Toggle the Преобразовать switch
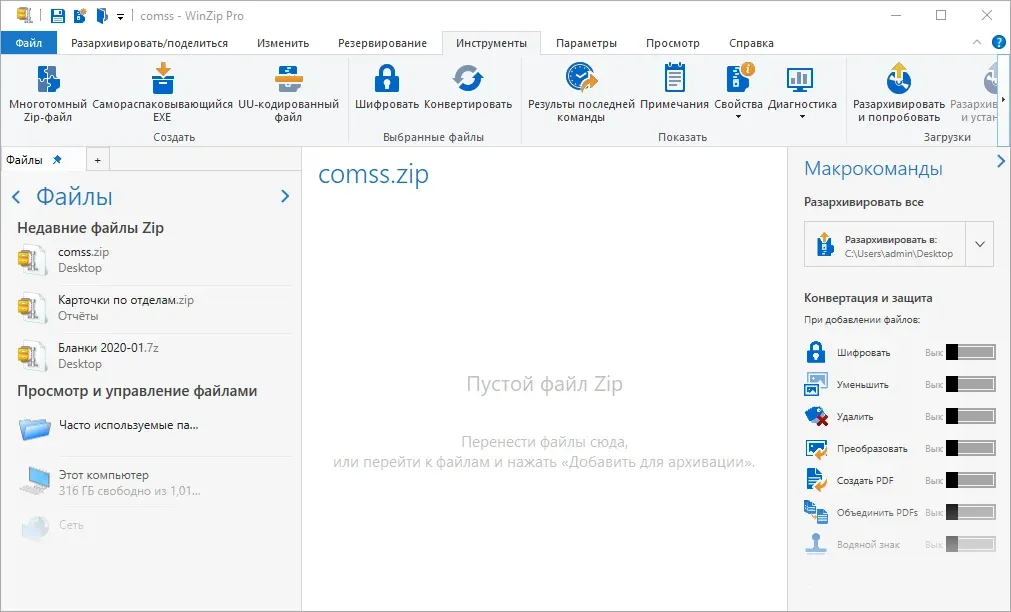Image resolution: width=1011 pixels, height=612 pixels. click(x=970, y=448)
